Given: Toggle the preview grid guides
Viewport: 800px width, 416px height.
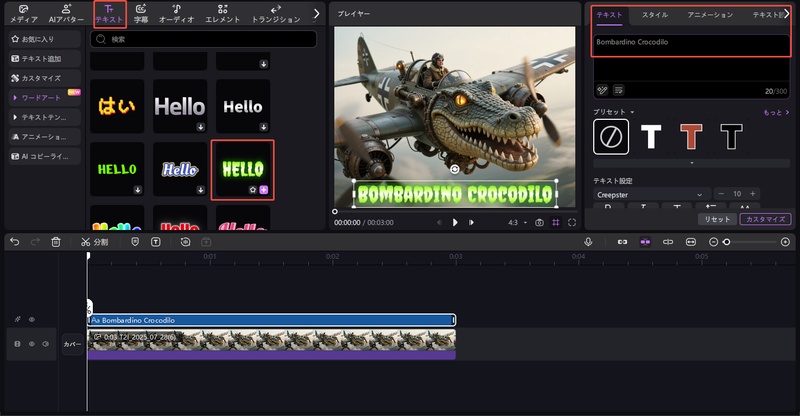Looking at the screenshot, I should (556, 223).
